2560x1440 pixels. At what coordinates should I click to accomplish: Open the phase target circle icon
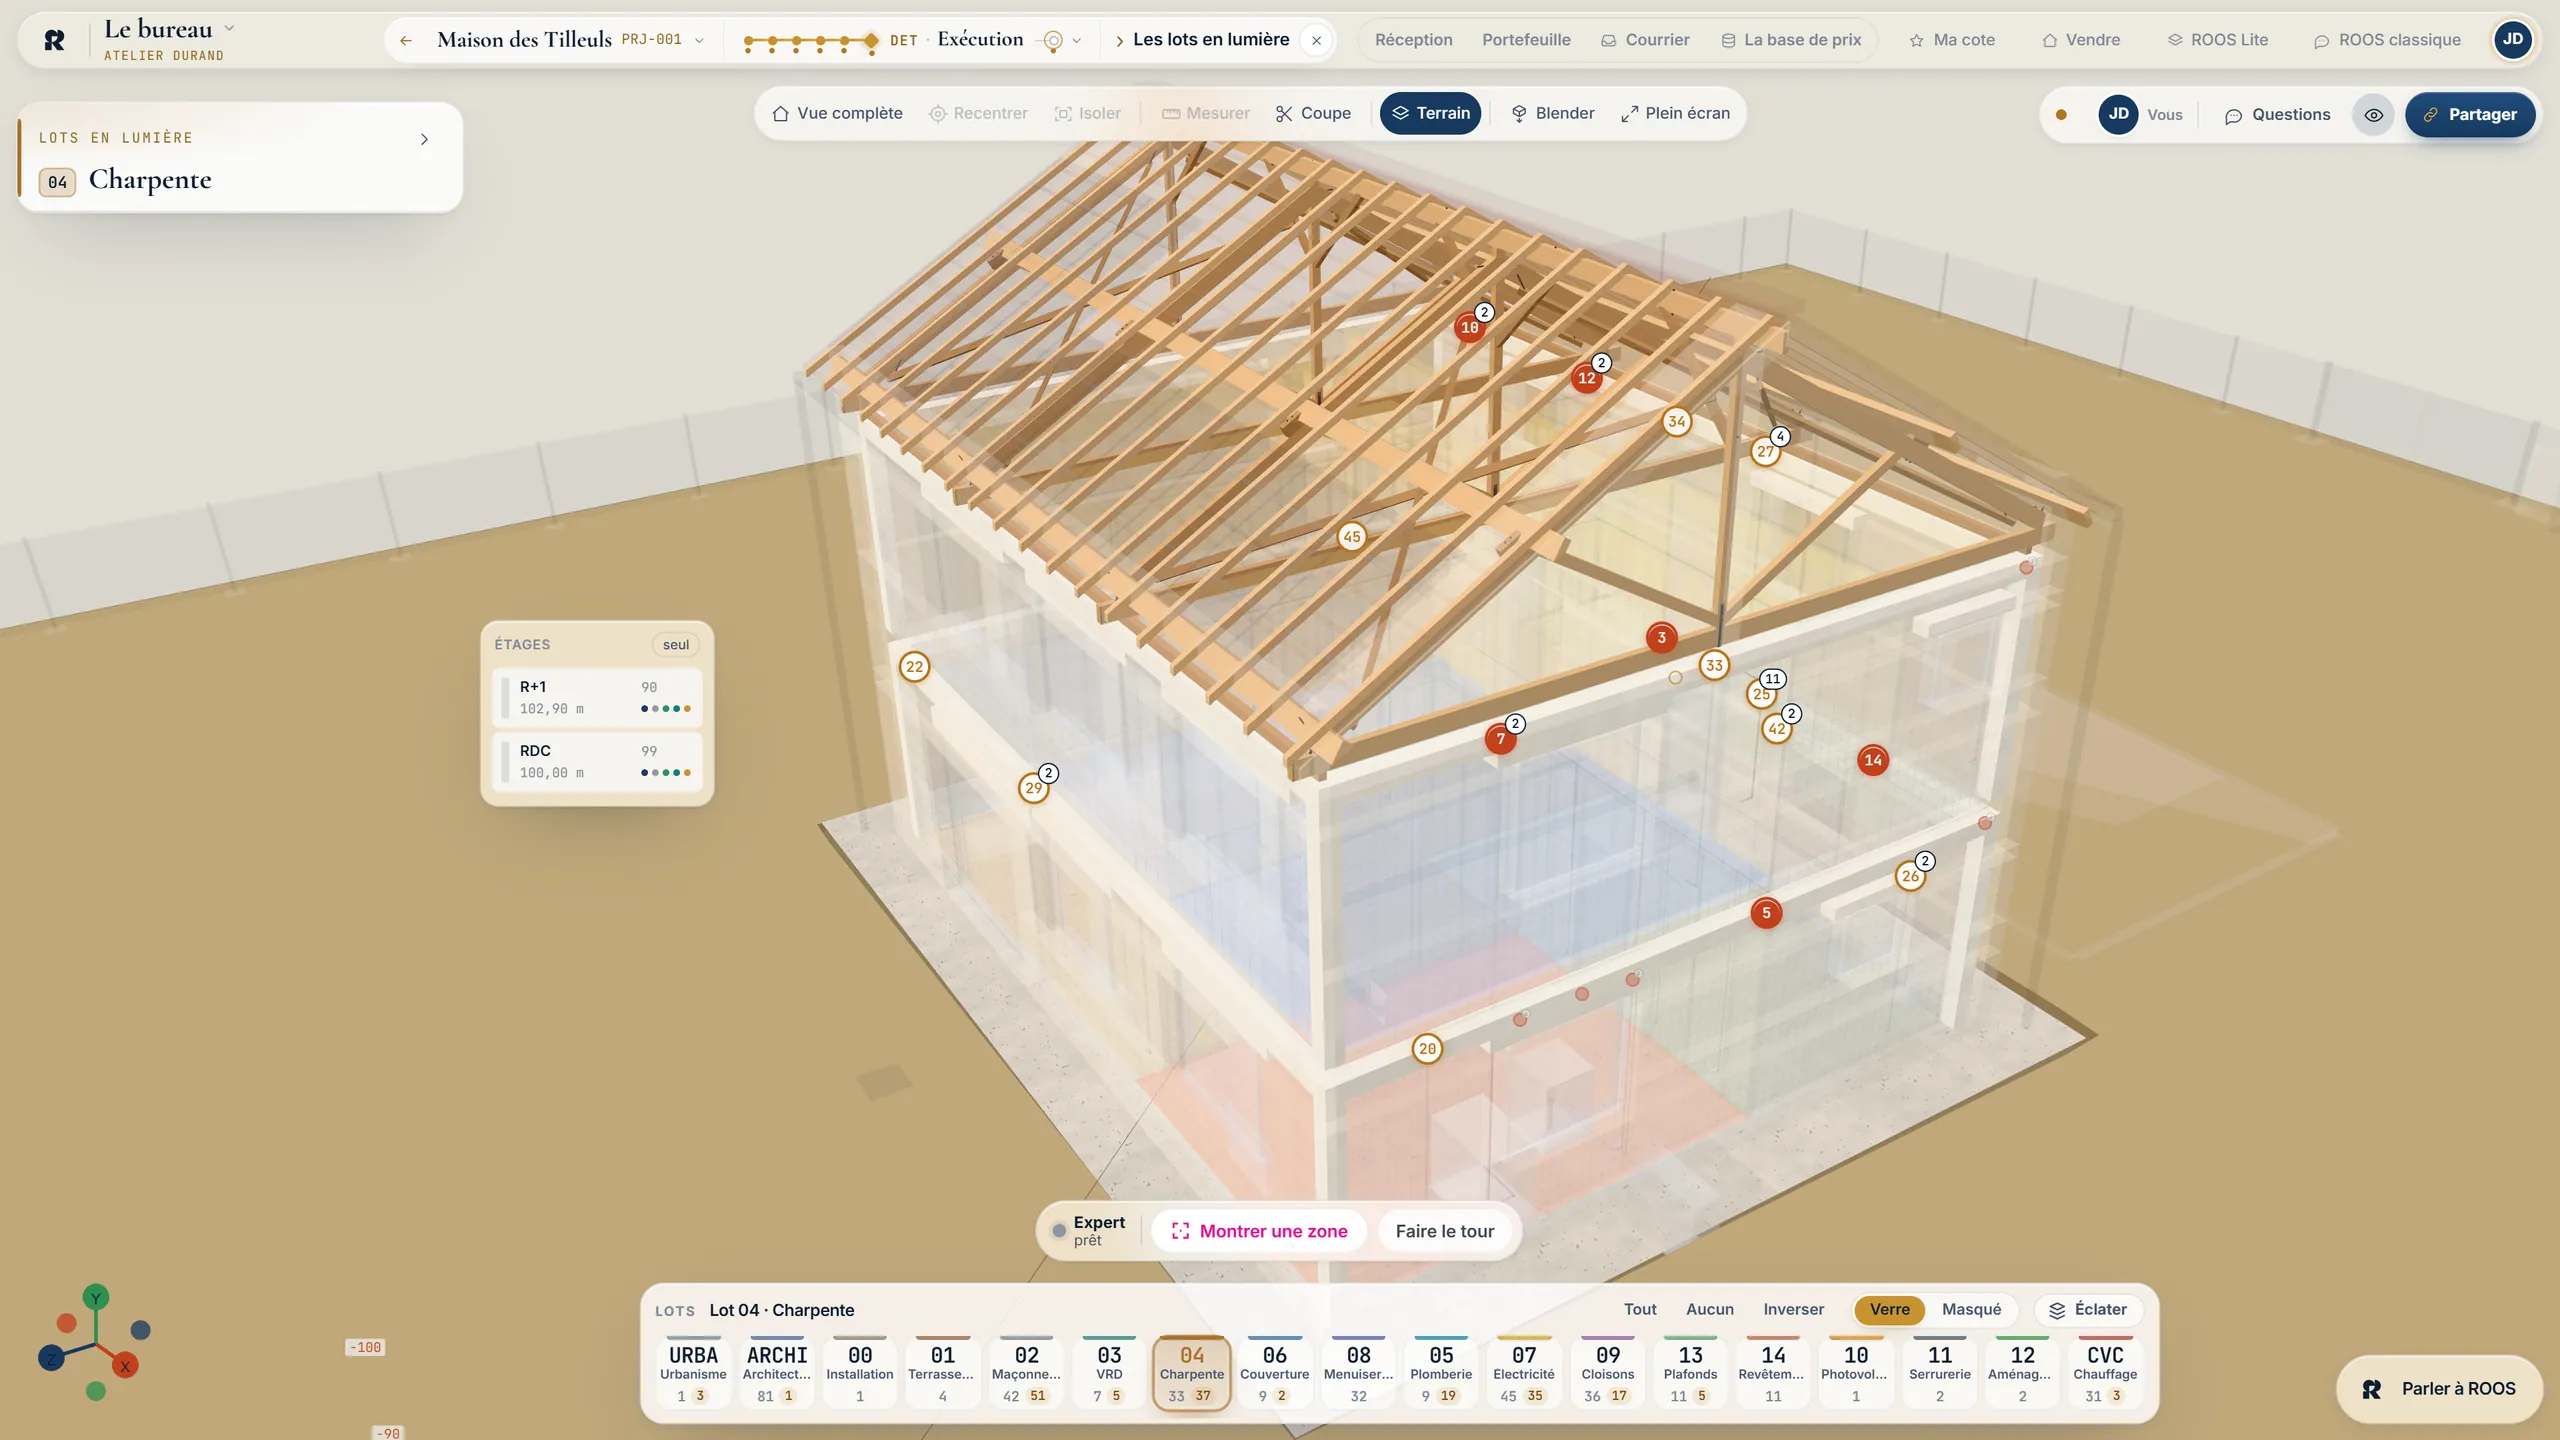tap(1052, 41)
